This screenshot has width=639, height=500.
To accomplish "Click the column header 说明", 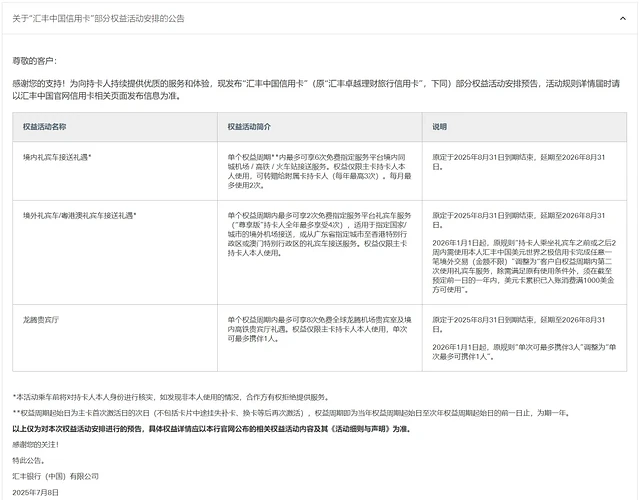I will (x=439, y=127).
